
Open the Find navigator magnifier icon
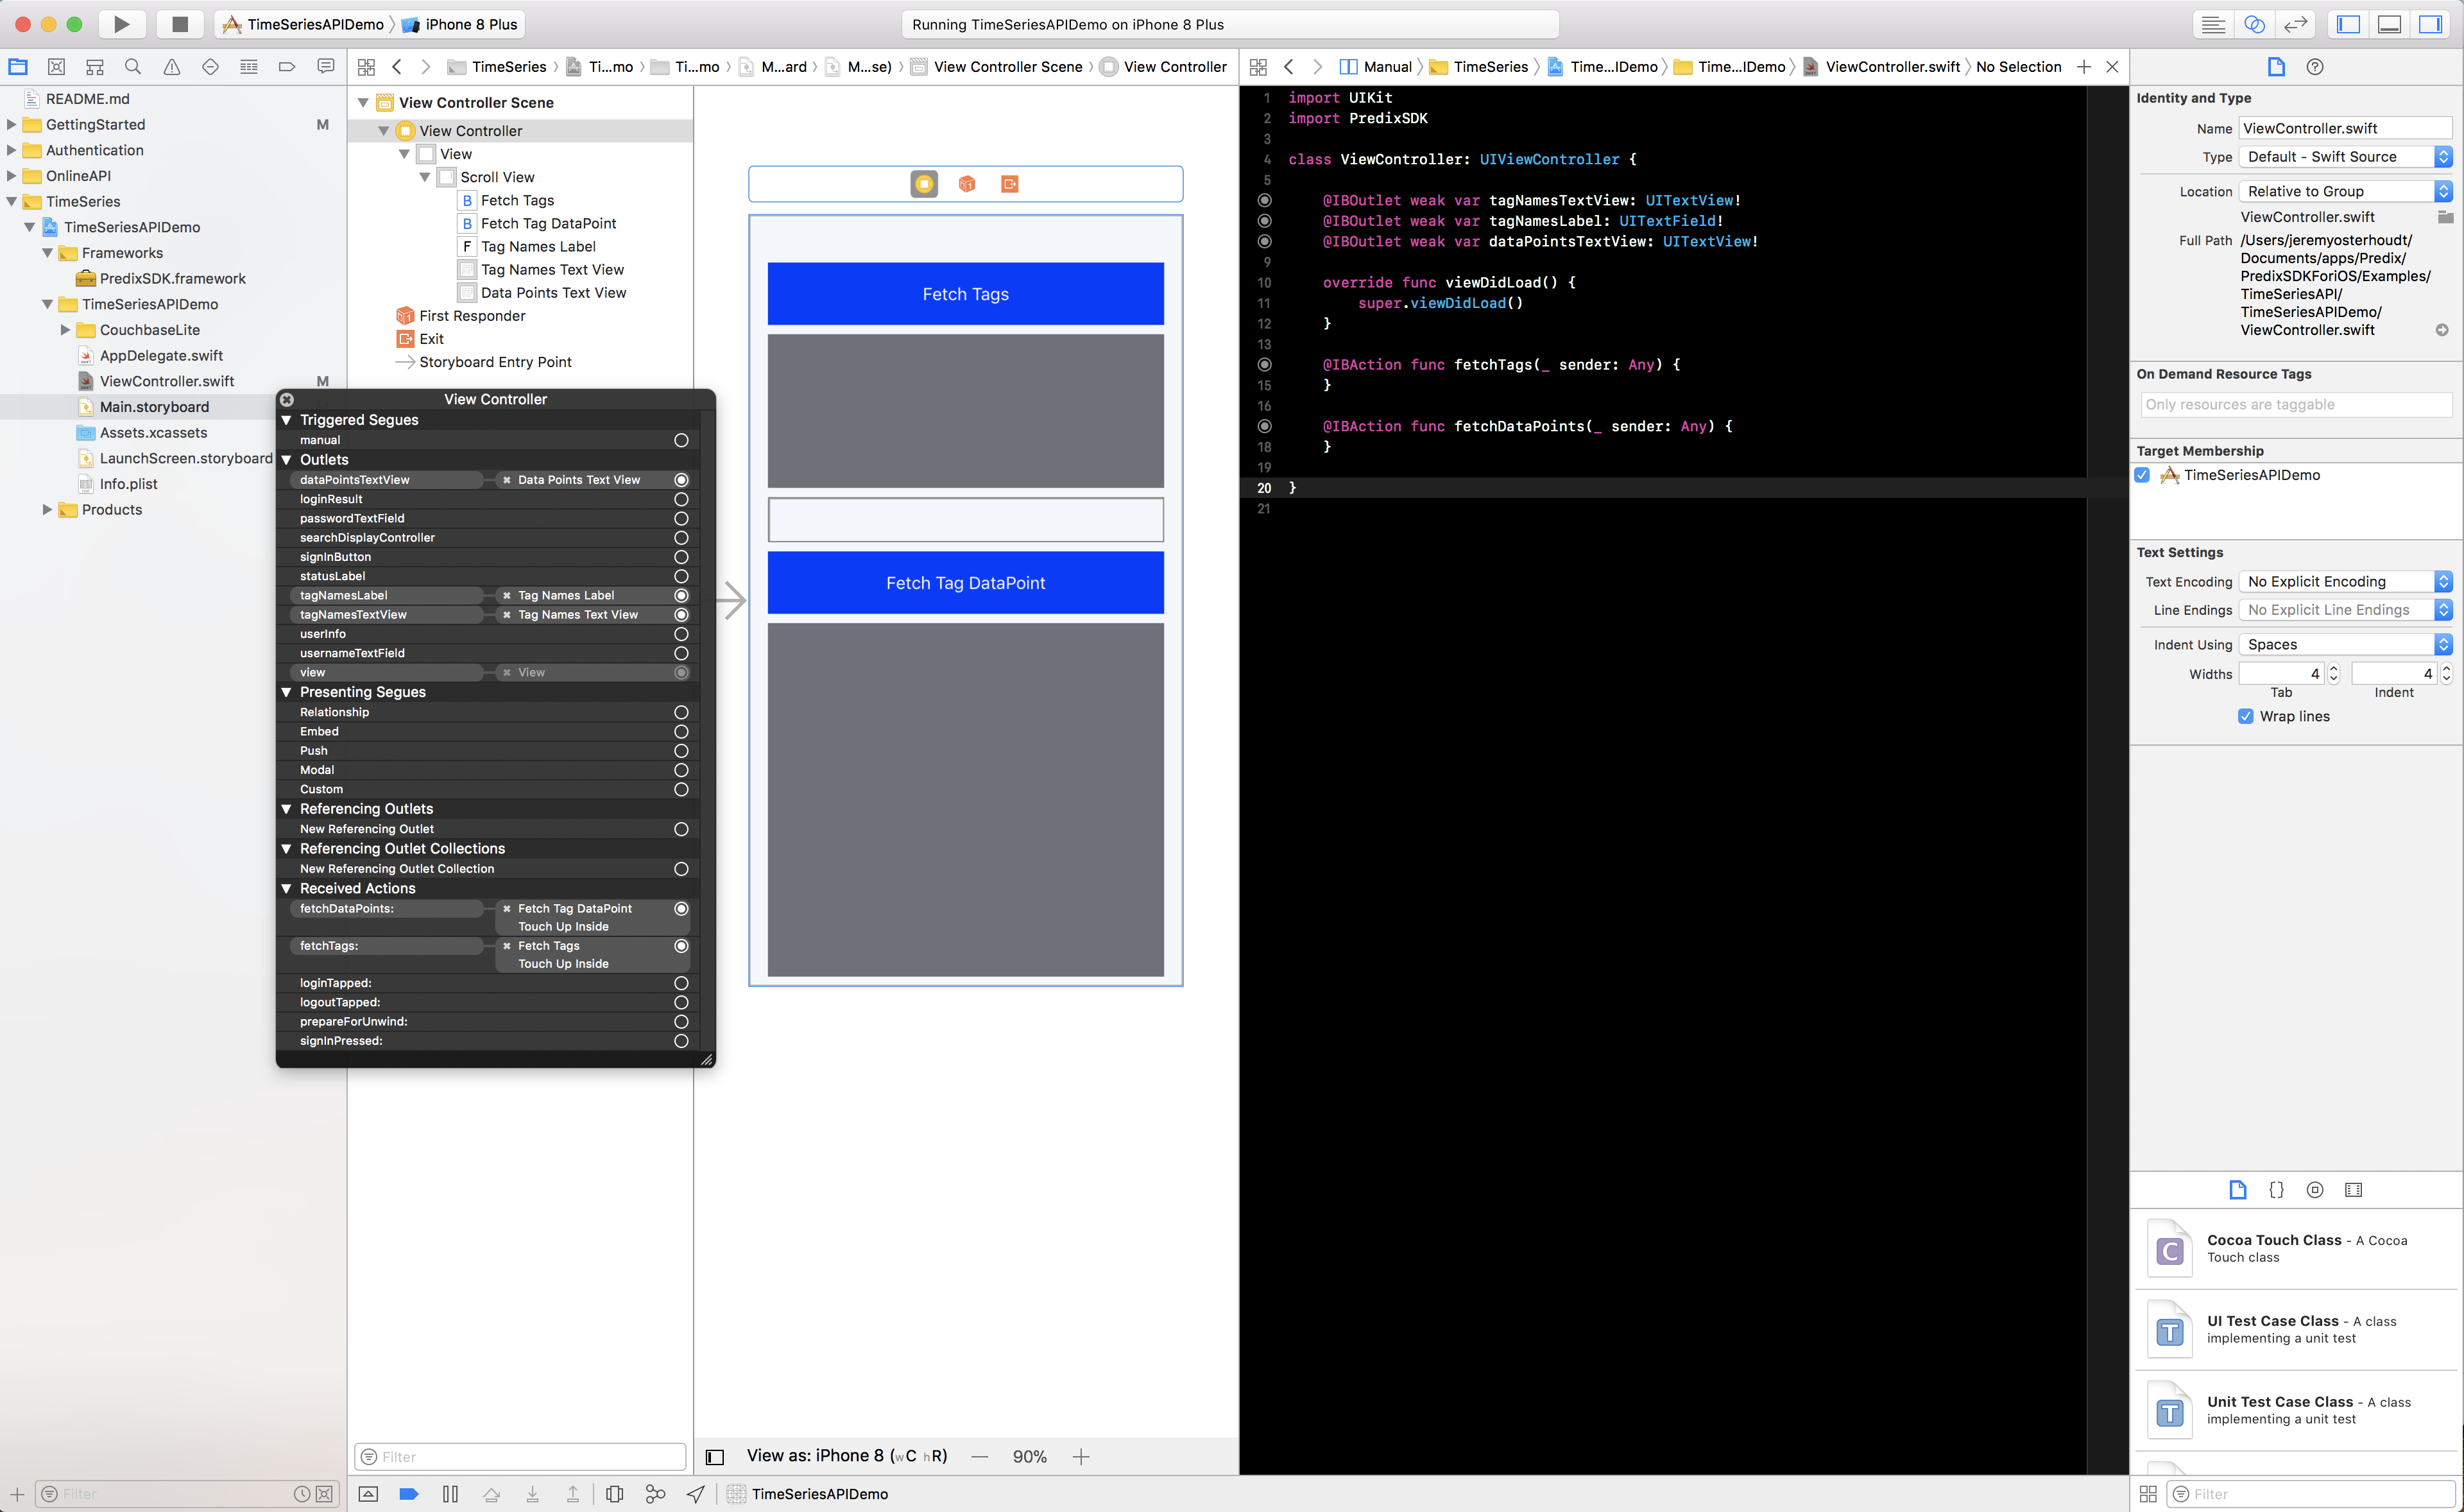point(133,67)
